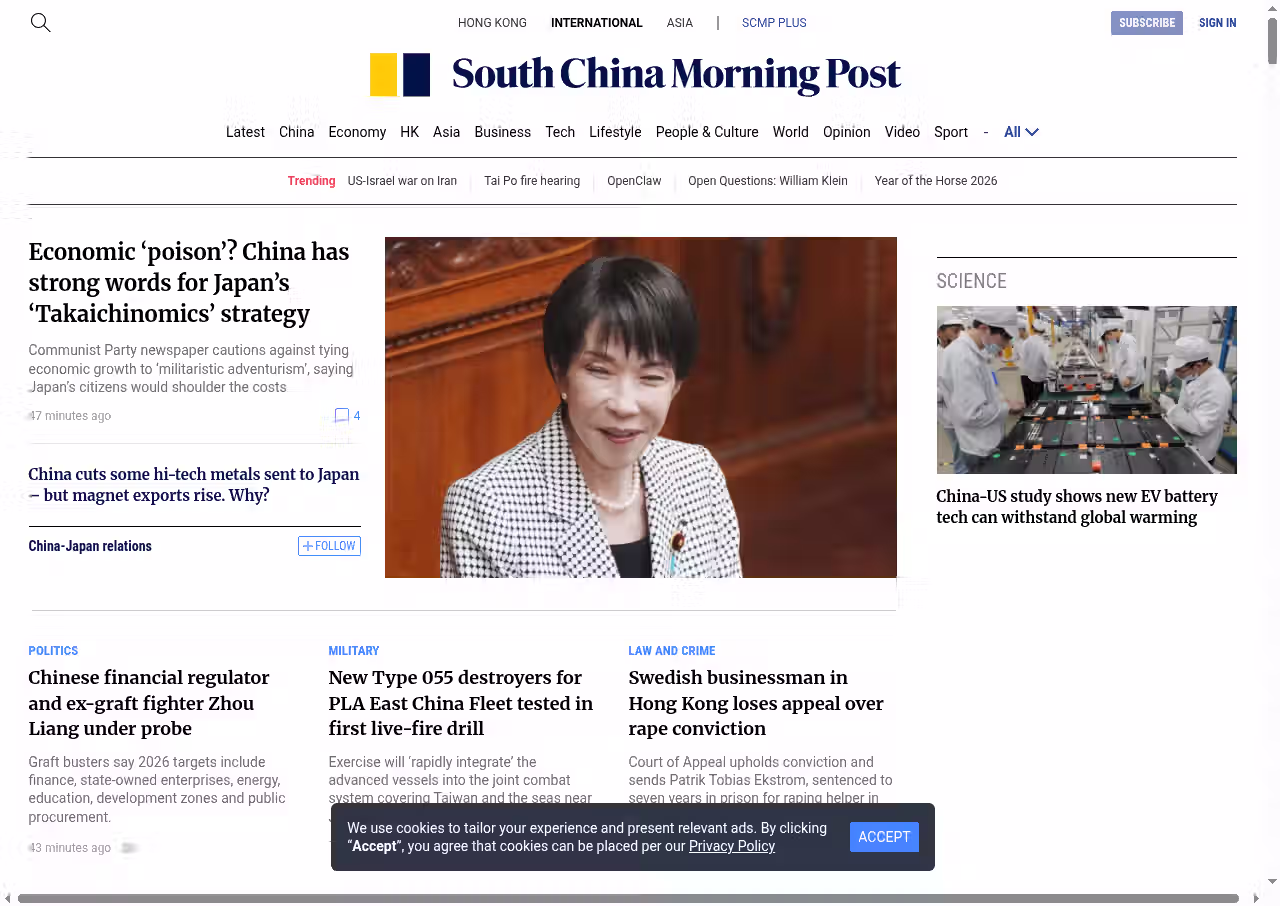Open the EV battery factory thumbnail
Image resolution: width=1280 pixels, height=906 pixels.
(x=1086, y=389)
